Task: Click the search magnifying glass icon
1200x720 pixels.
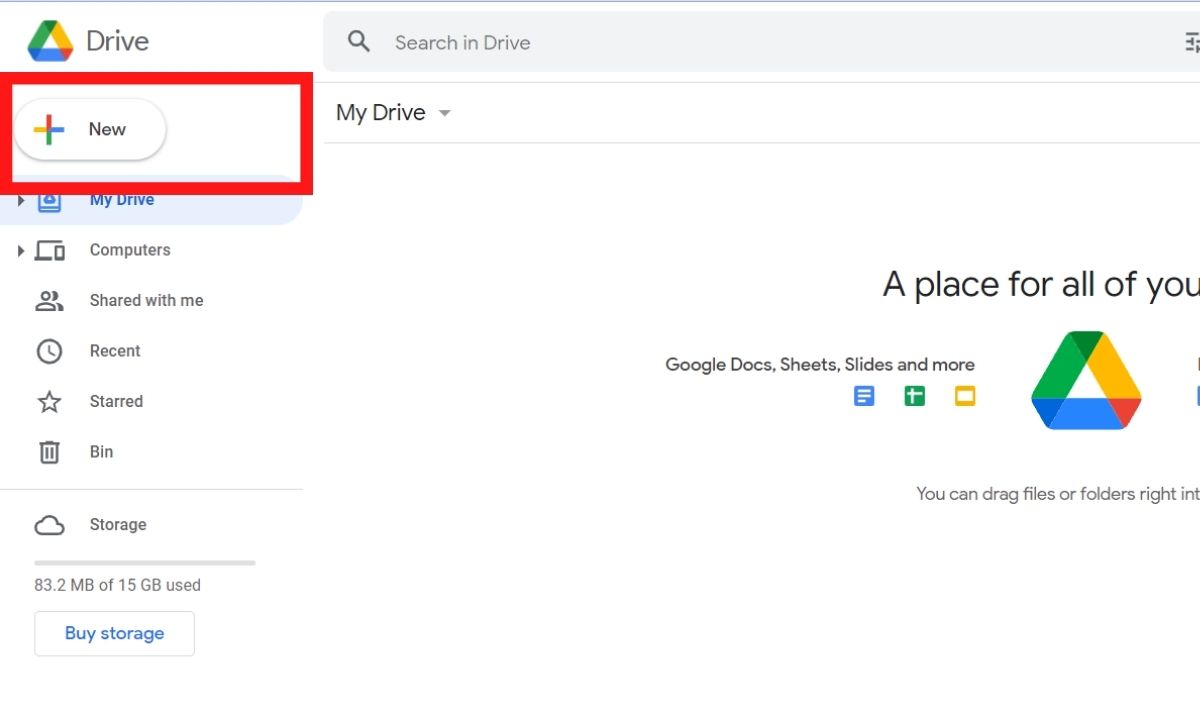Action: point(358,42)
